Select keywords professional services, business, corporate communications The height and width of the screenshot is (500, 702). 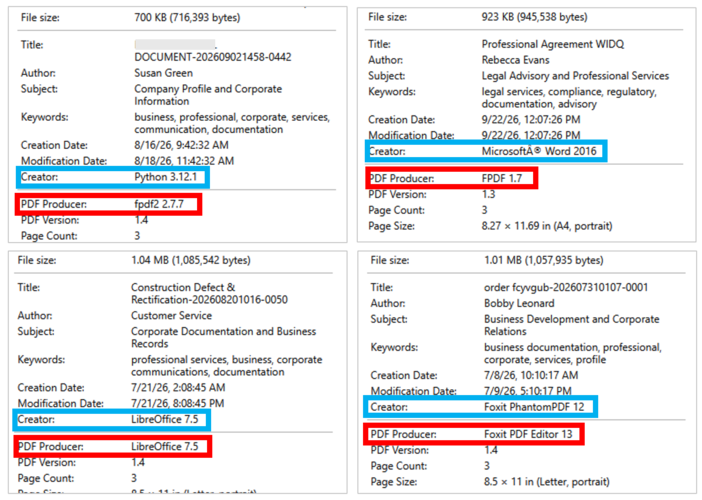(227, 366)
